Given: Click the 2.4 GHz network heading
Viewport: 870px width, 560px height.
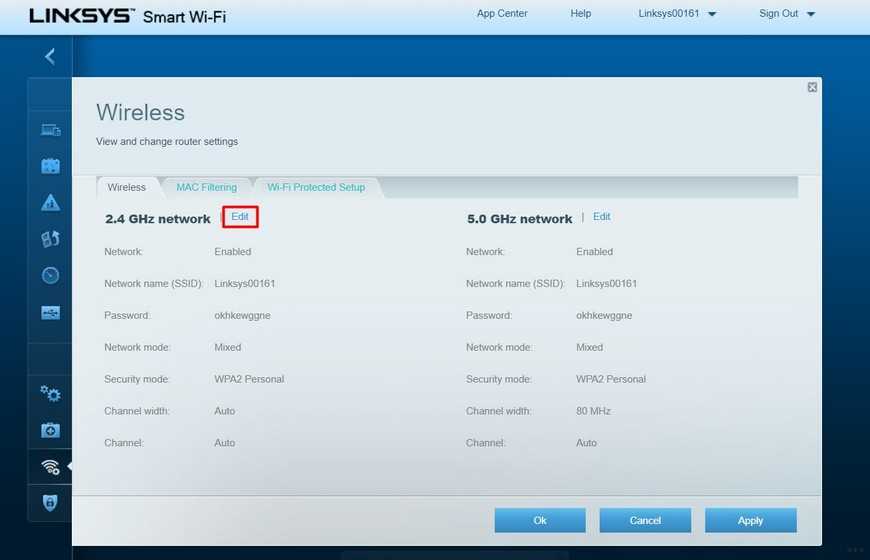Looking at the screenshot, I should click(158, 219).
